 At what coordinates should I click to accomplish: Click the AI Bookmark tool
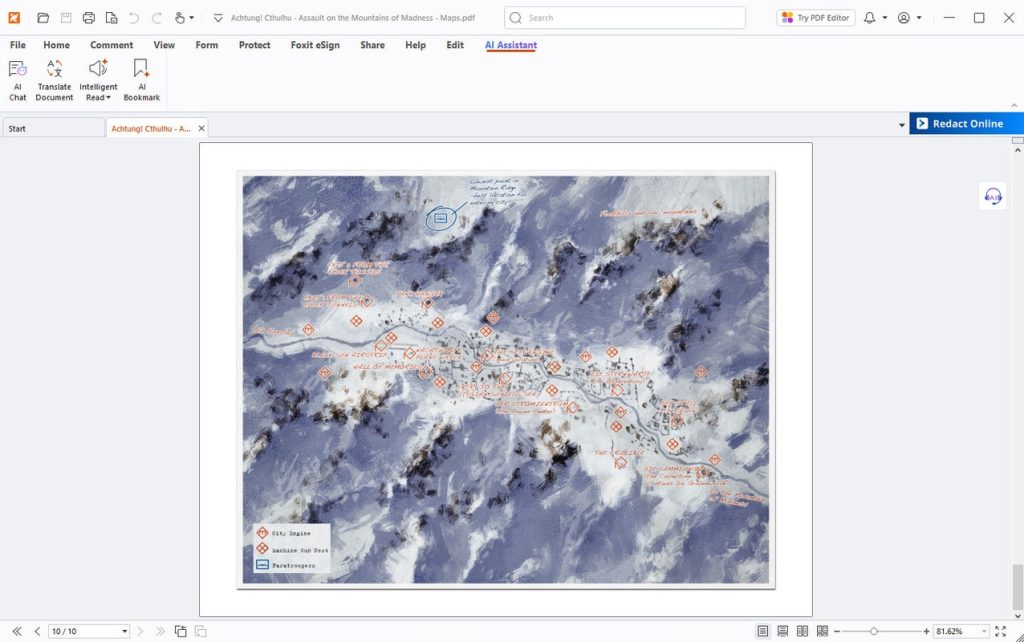pyautogui.click(x=142, y=80)
